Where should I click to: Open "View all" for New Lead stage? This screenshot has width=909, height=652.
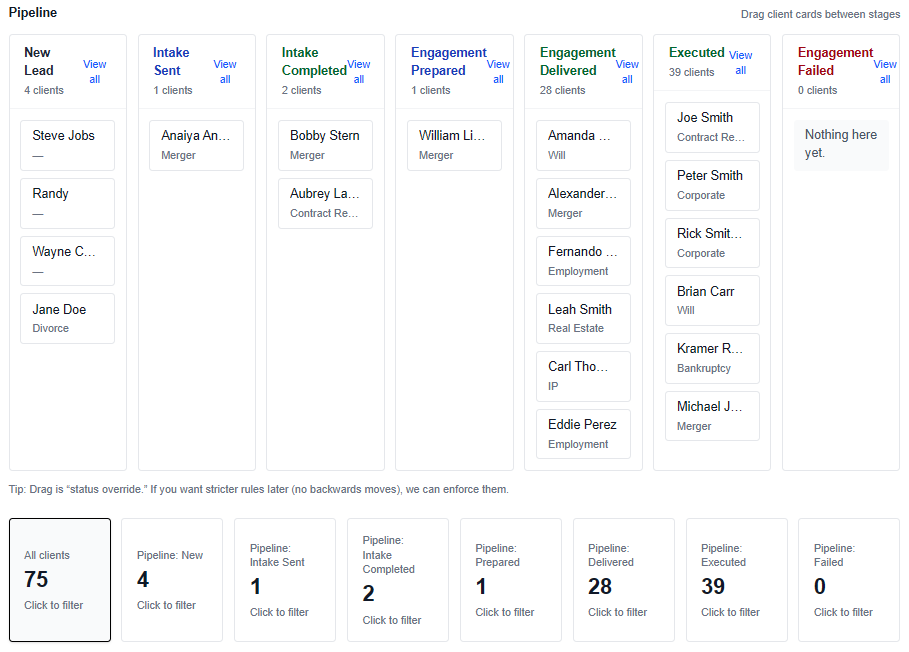click(x=94, y=70)
